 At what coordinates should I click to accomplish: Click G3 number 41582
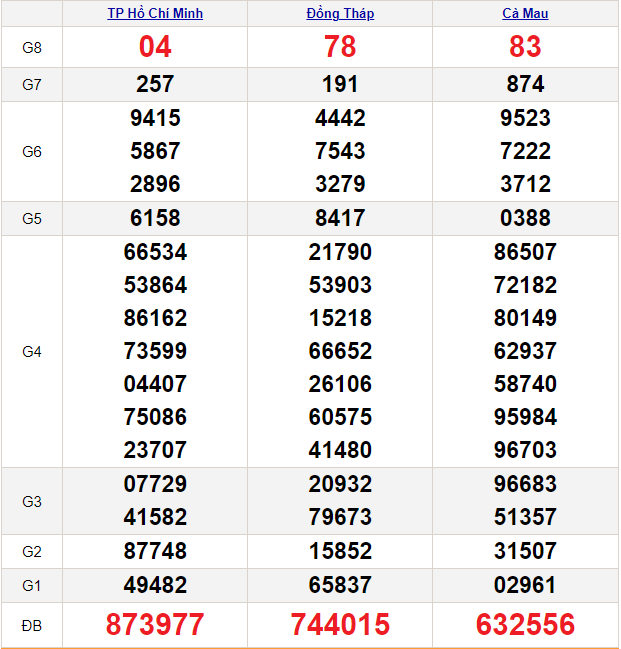(x=155, y=517)
